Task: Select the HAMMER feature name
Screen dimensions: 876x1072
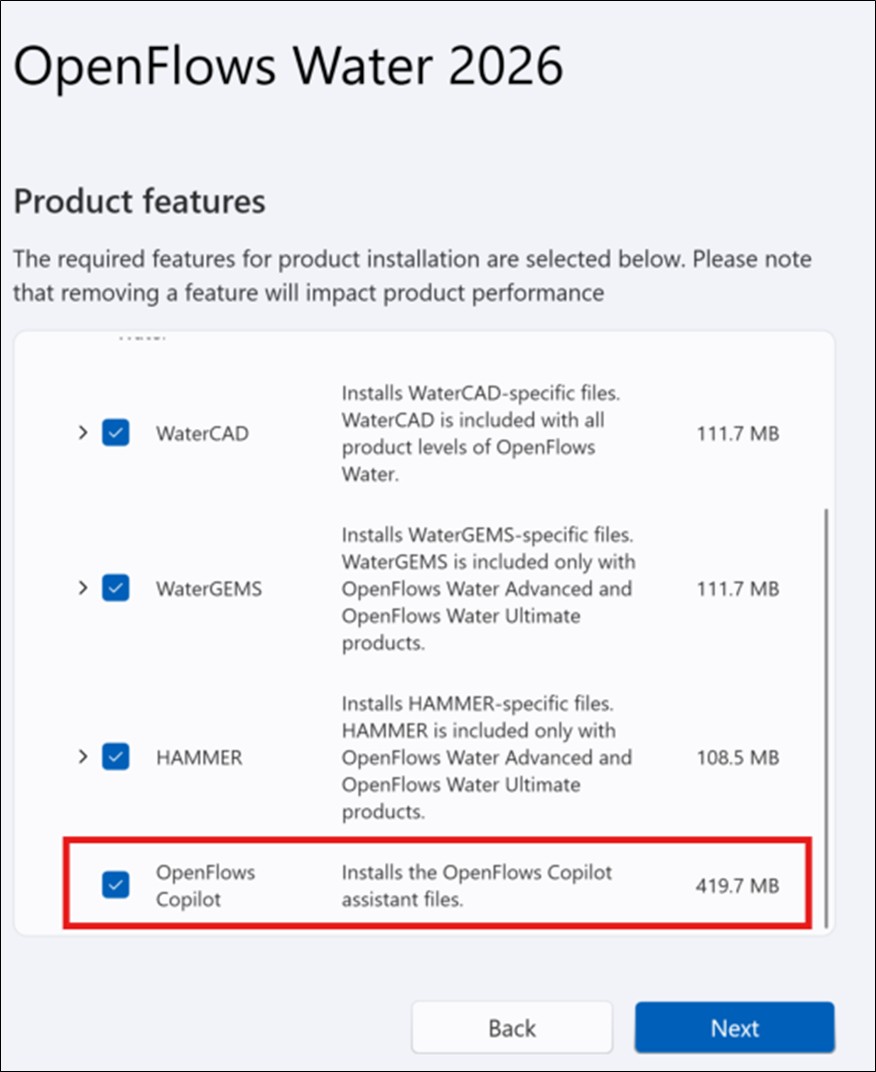Action: (199, 758)
